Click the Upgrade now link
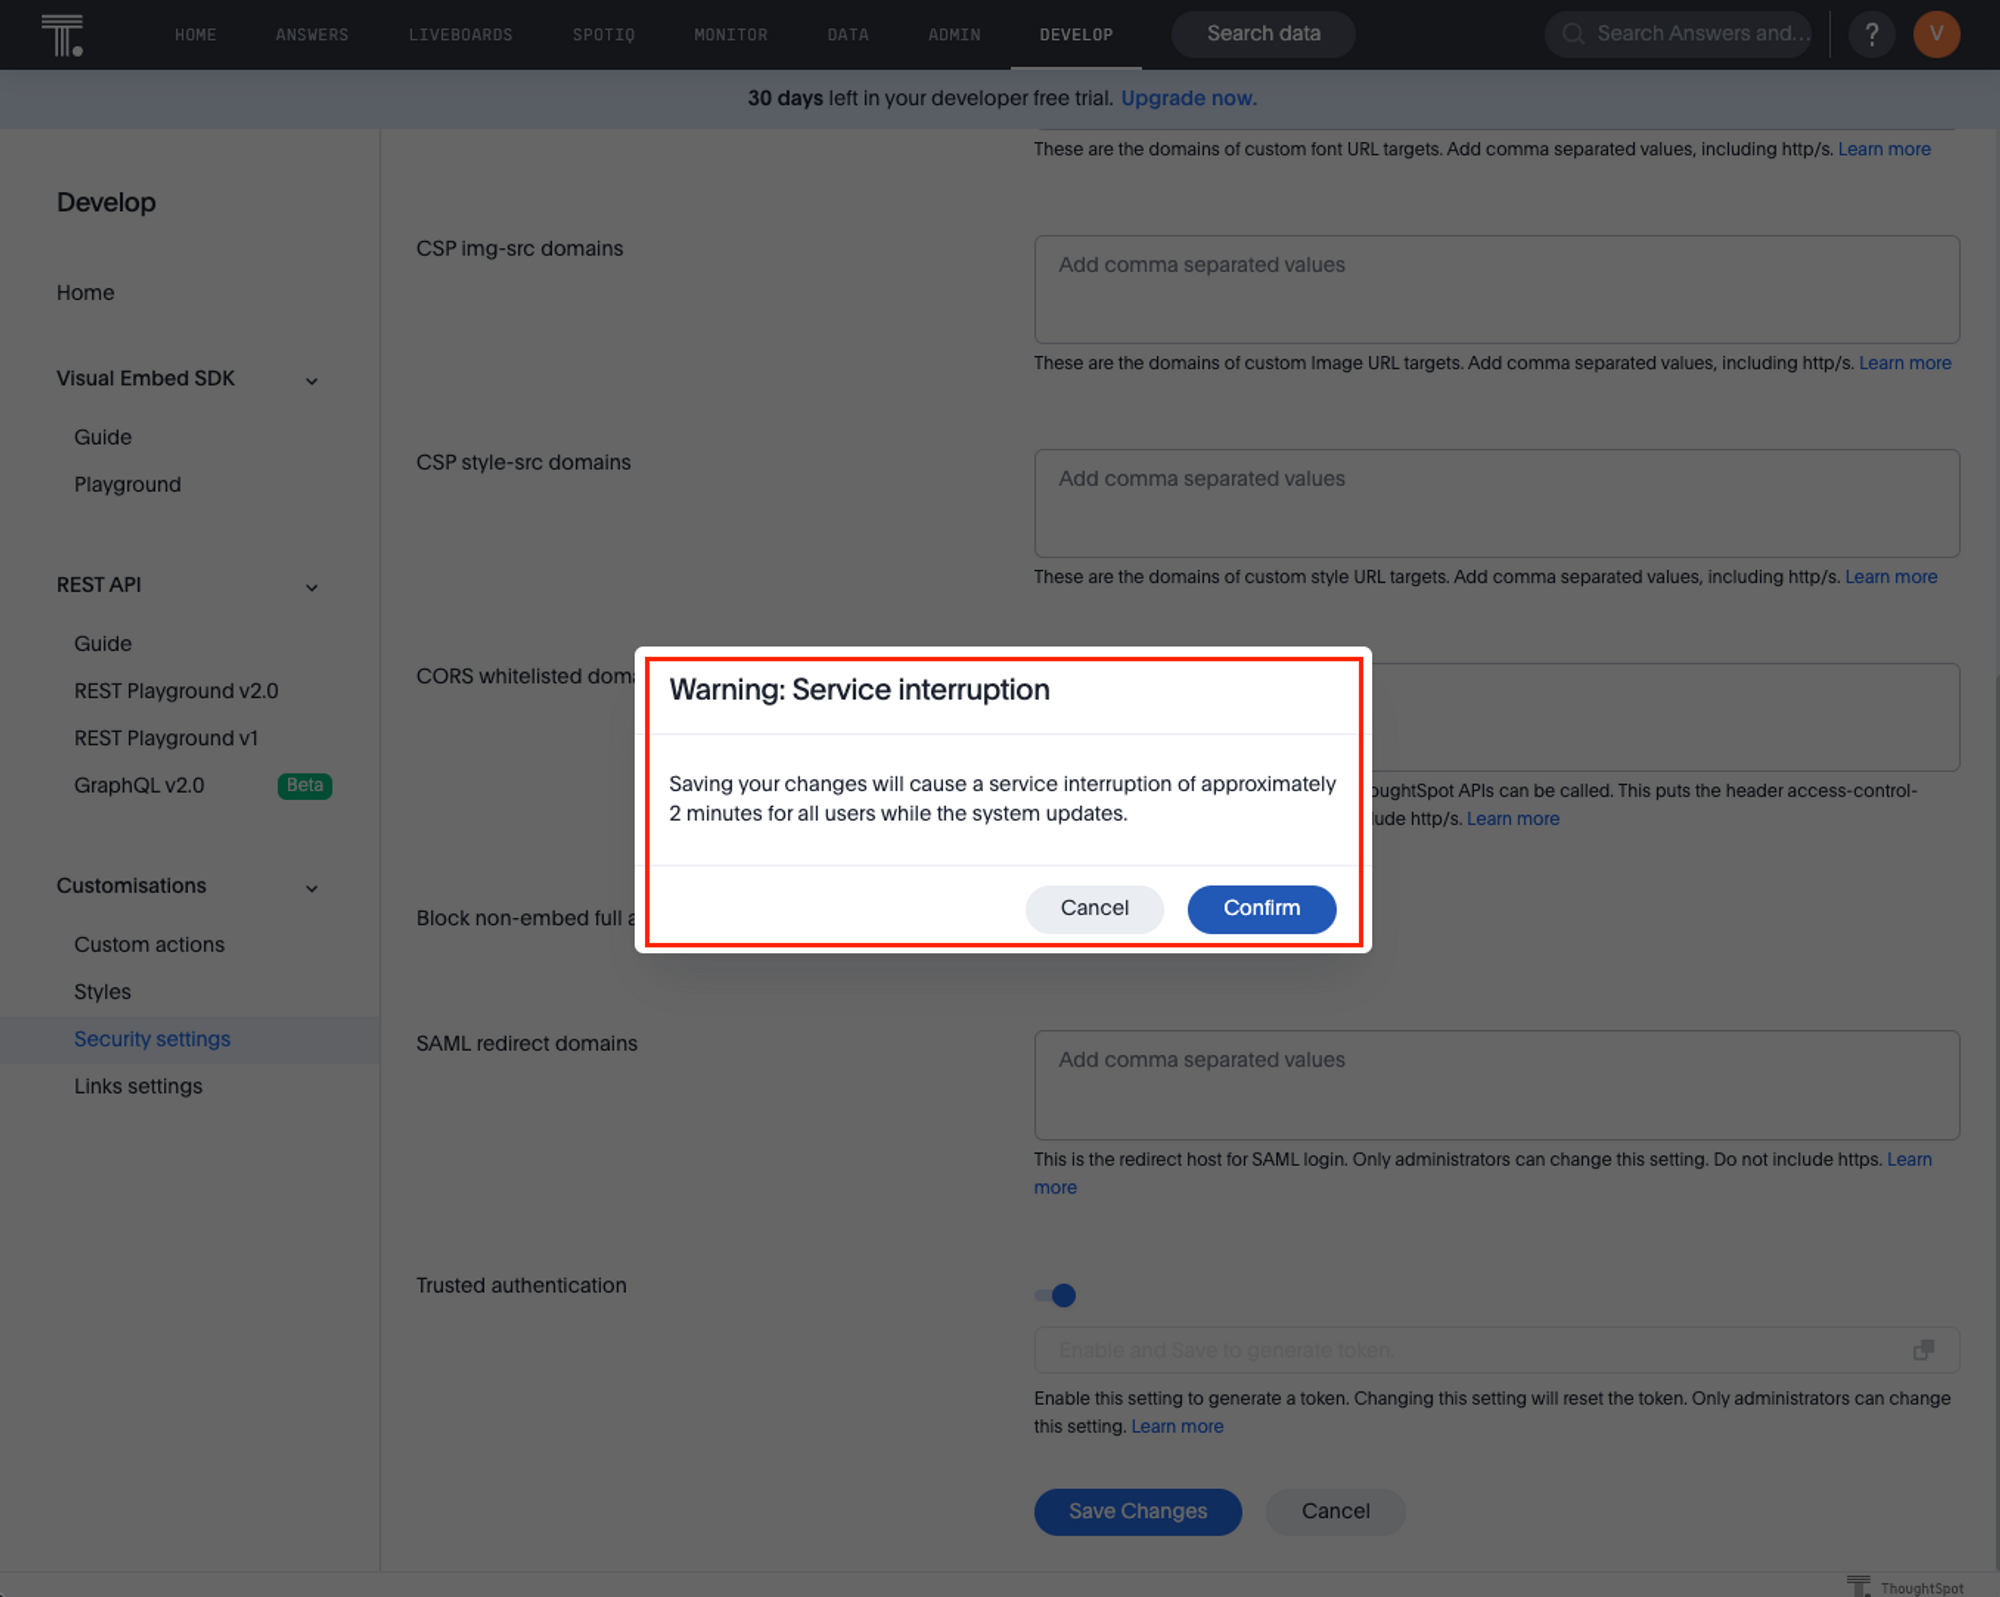The image size is (2000, 1597). (1188, 98)
